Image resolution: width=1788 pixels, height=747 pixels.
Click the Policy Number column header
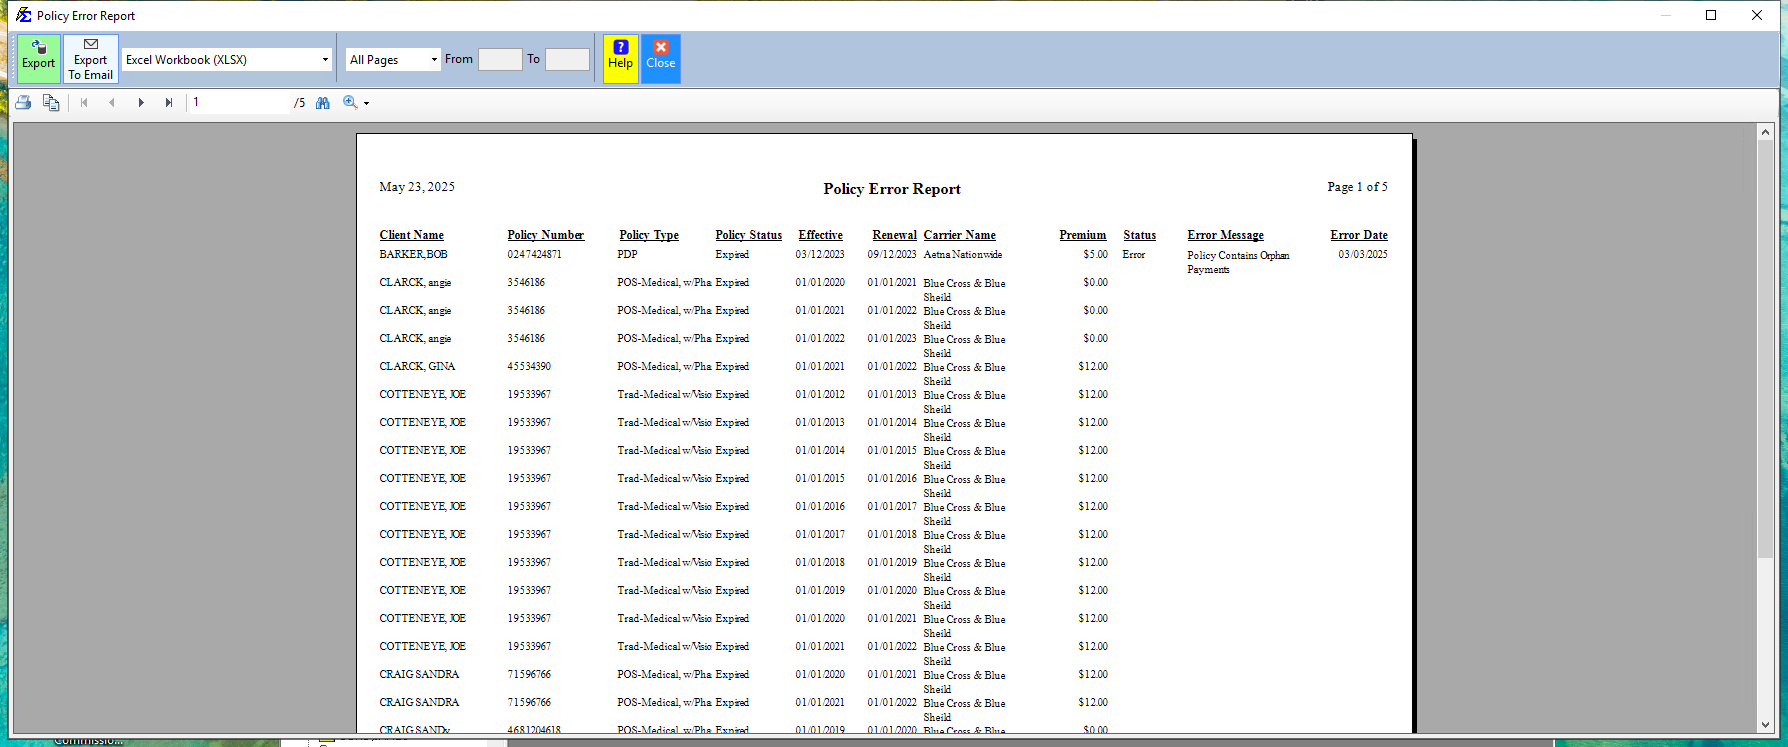545,235
